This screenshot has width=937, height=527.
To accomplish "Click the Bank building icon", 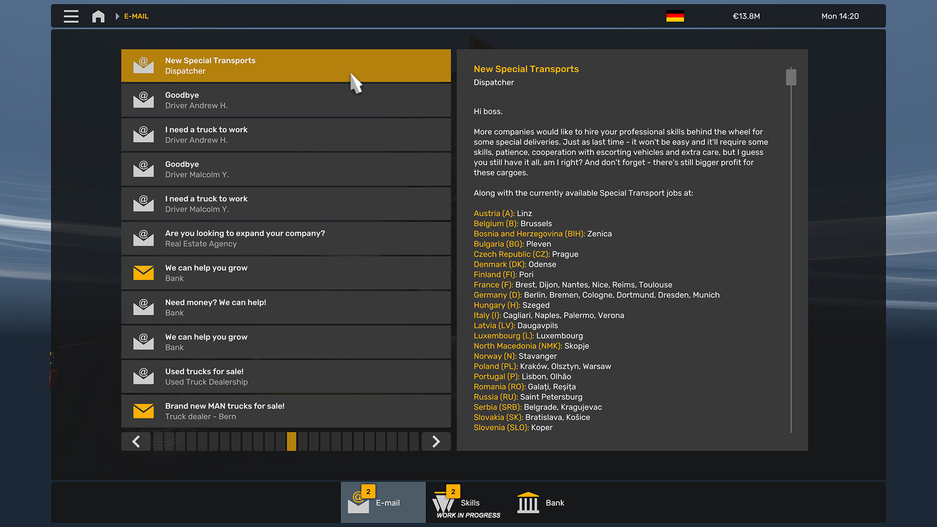I will pos(528,503).
